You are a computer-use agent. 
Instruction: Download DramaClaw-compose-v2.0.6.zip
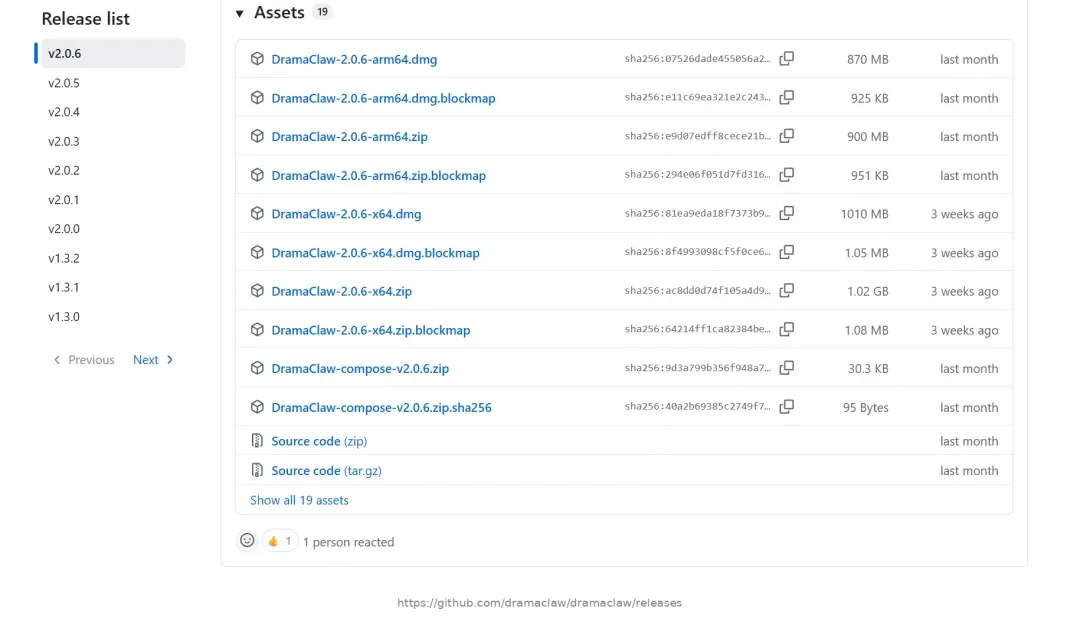tap(360, 369)
